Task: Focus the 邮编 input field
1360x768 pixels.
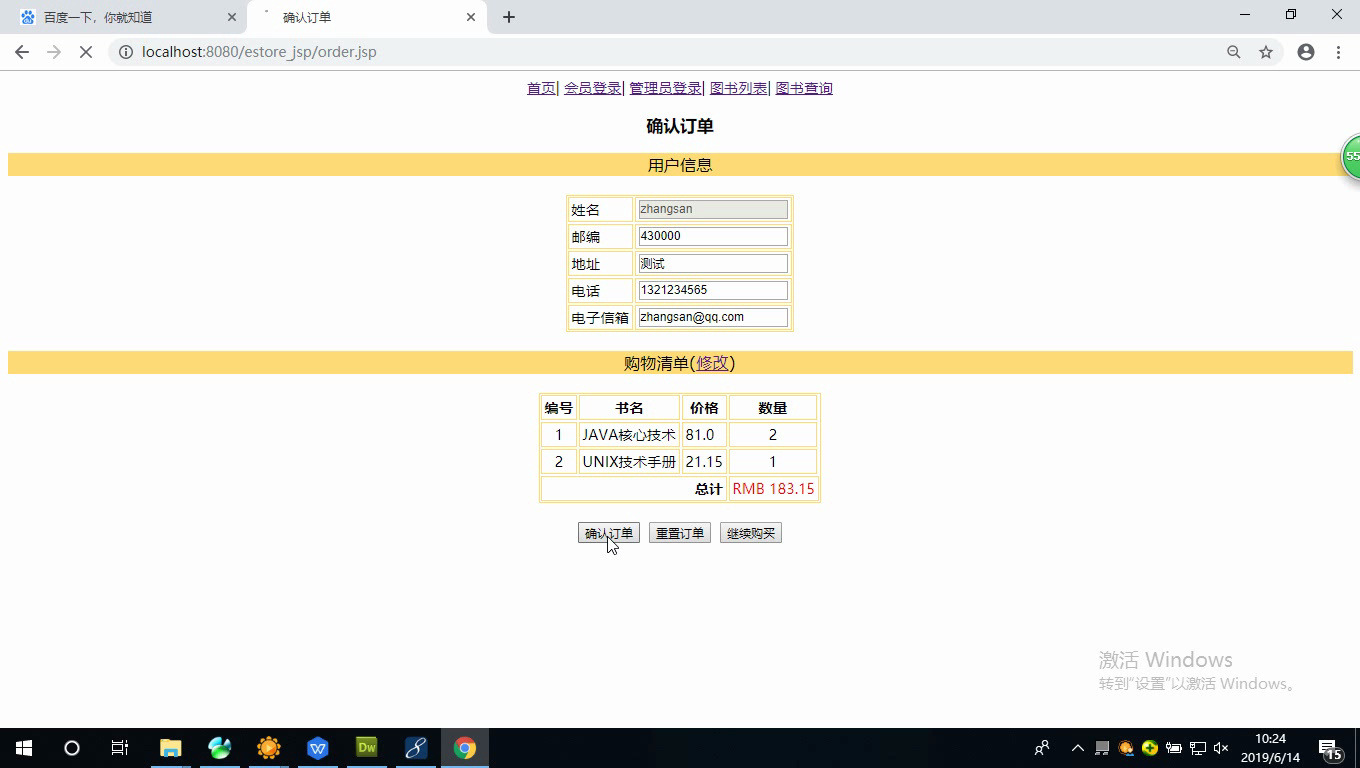Action: tap(713, 236)
